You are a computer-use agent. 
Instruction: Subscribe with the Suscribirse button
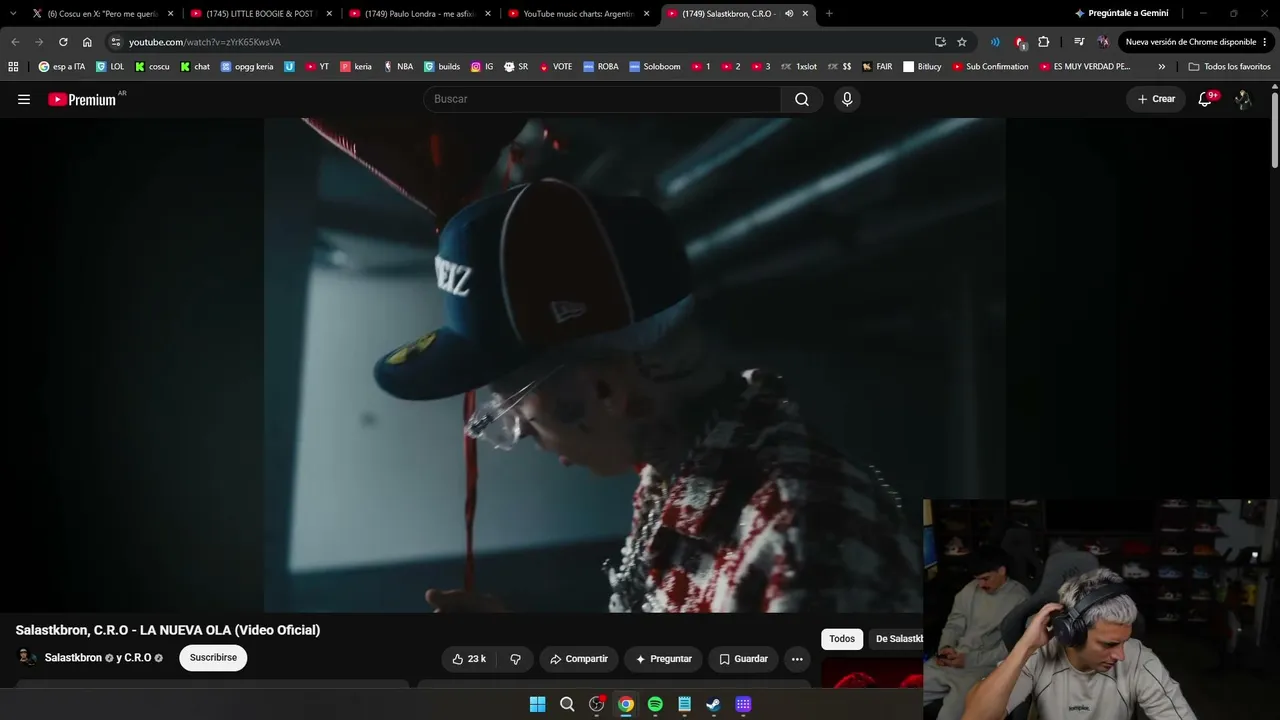click(213, 658)
